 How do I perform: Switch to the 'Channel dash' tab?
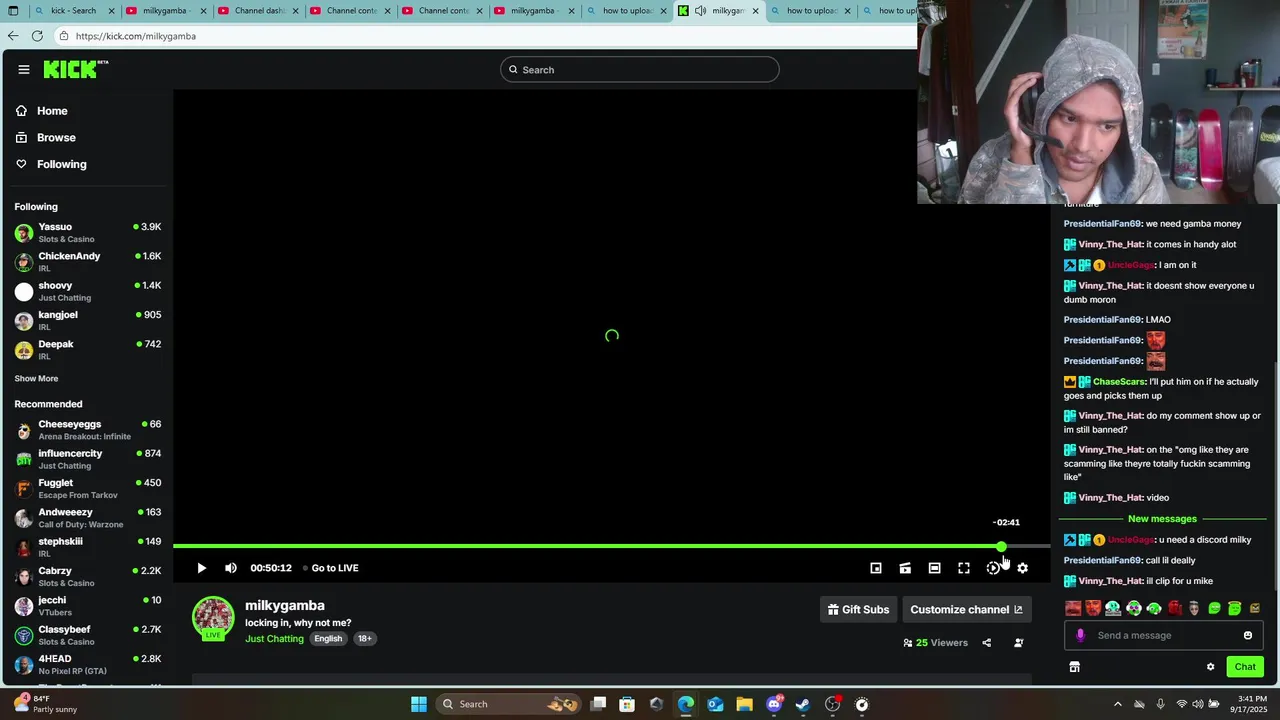point(258,11)
